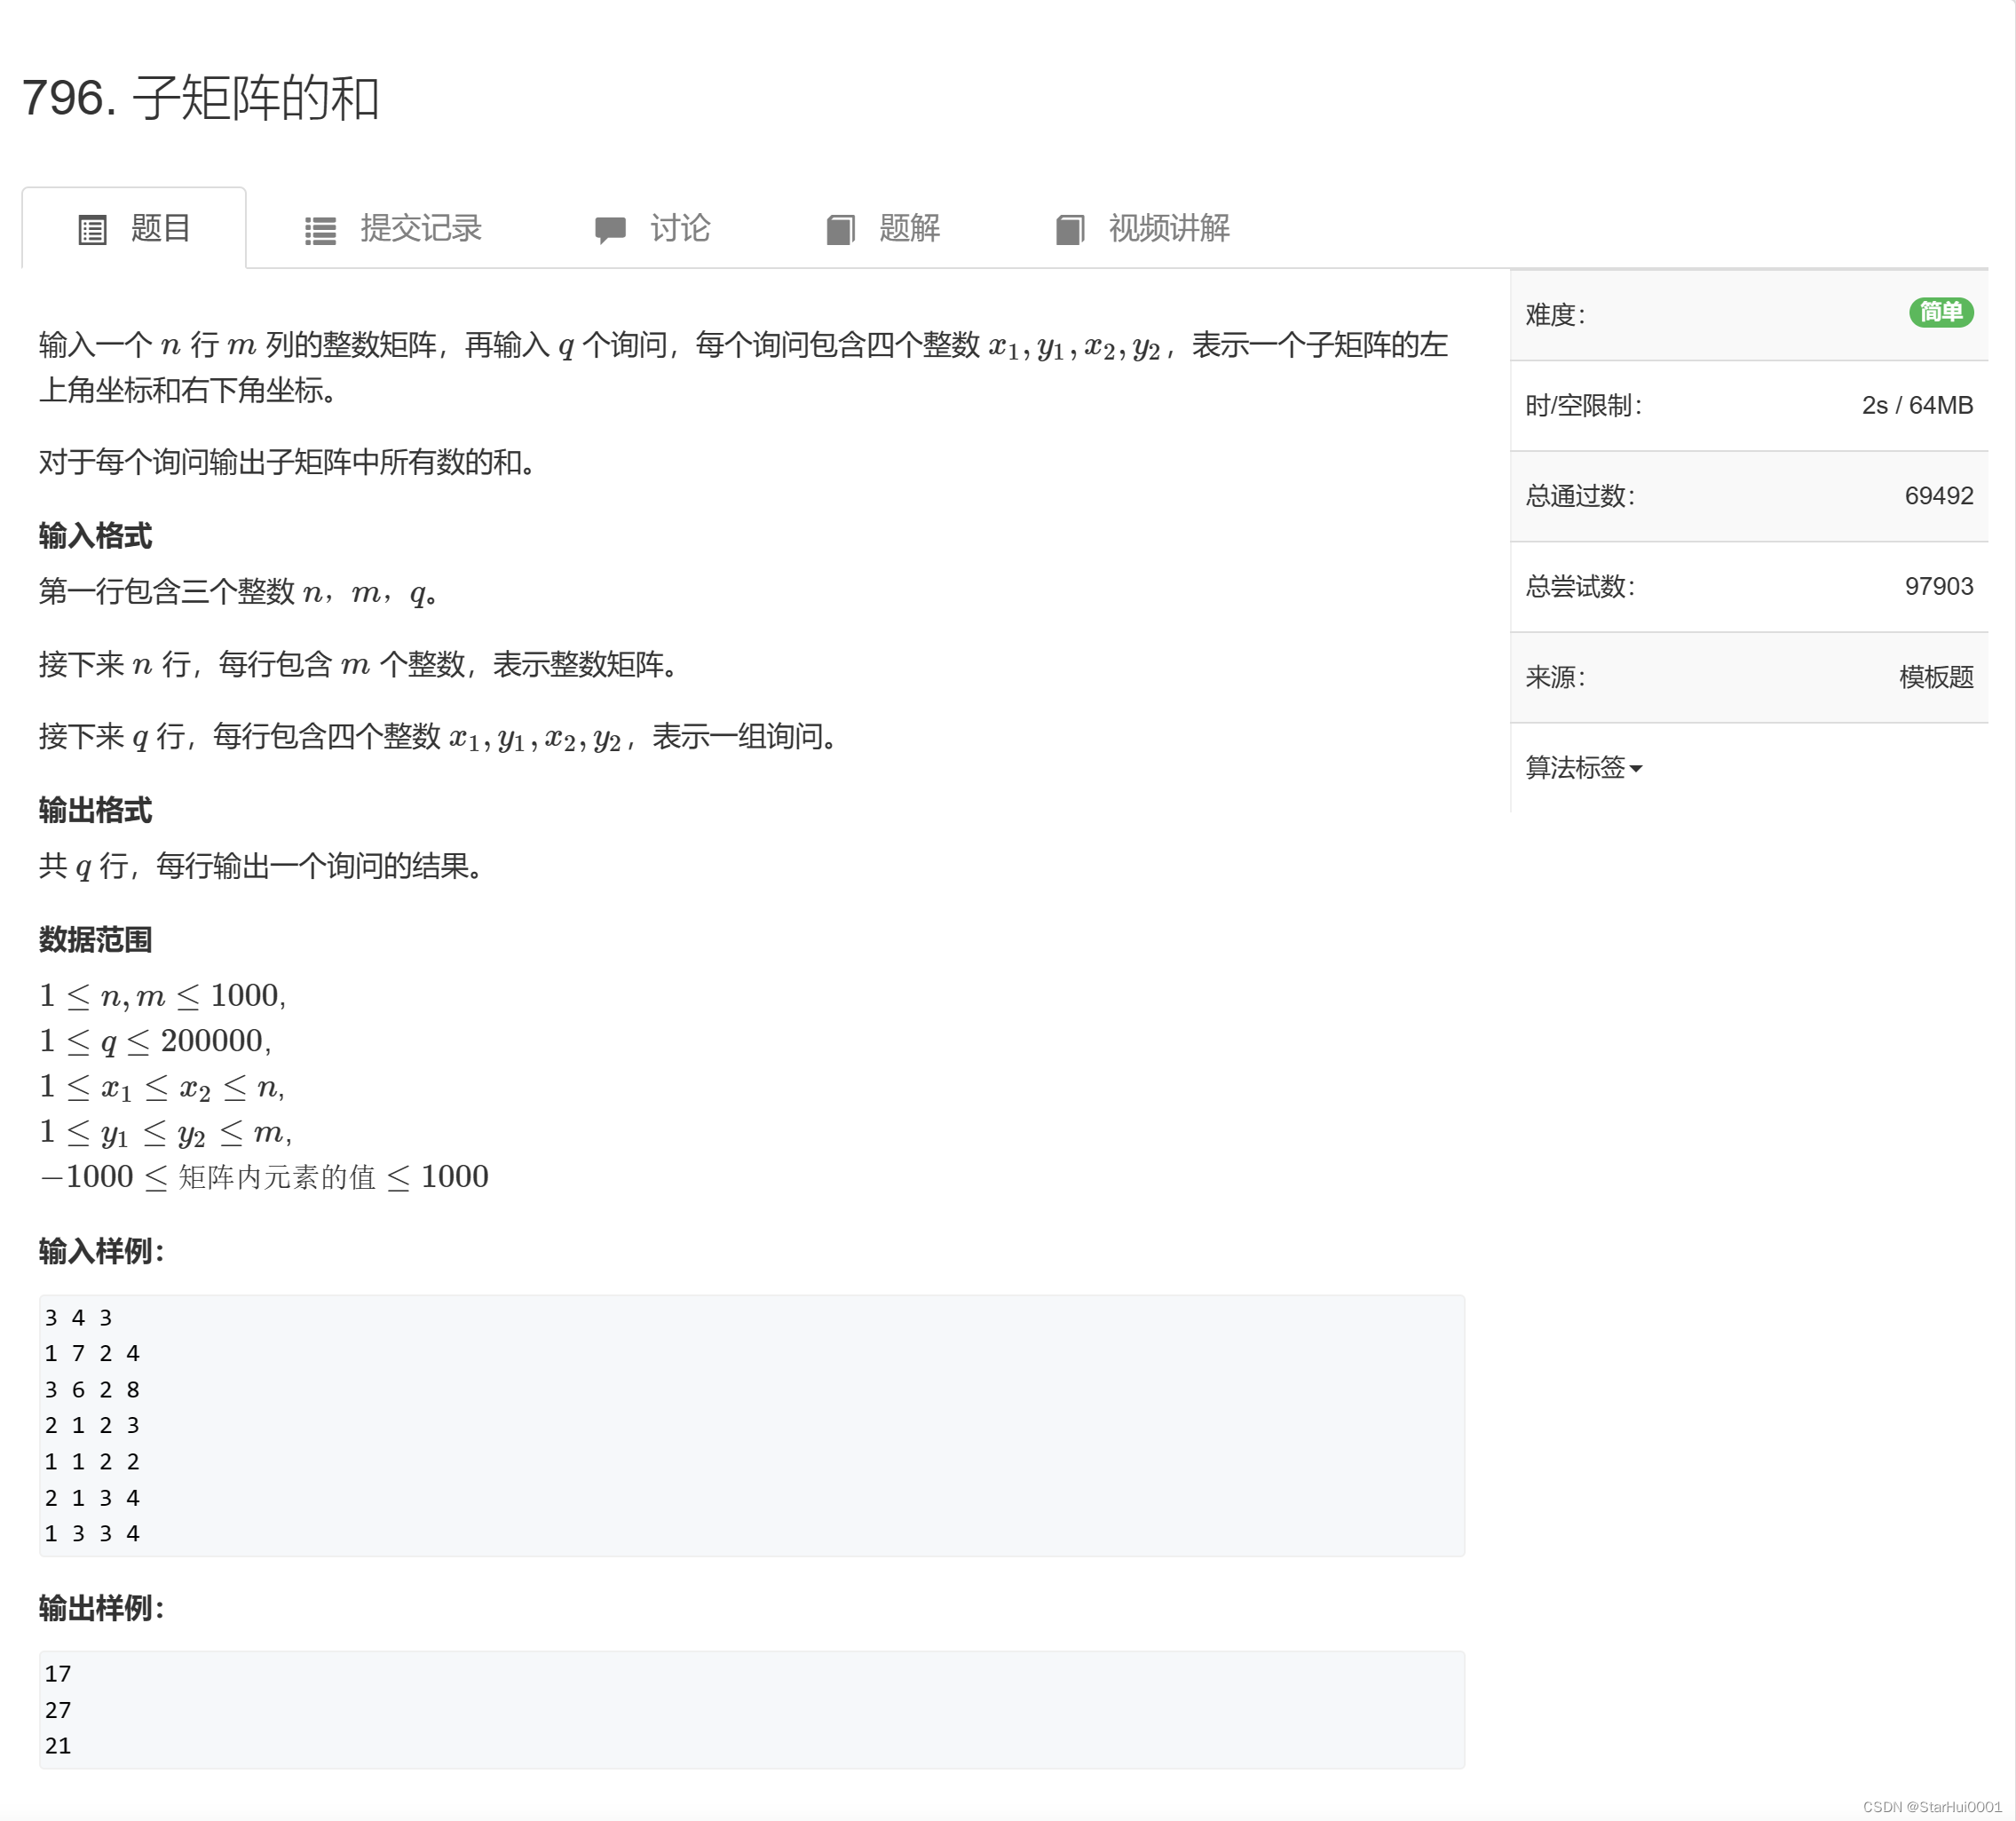Click the 题解 book icon

coord(840,230)
